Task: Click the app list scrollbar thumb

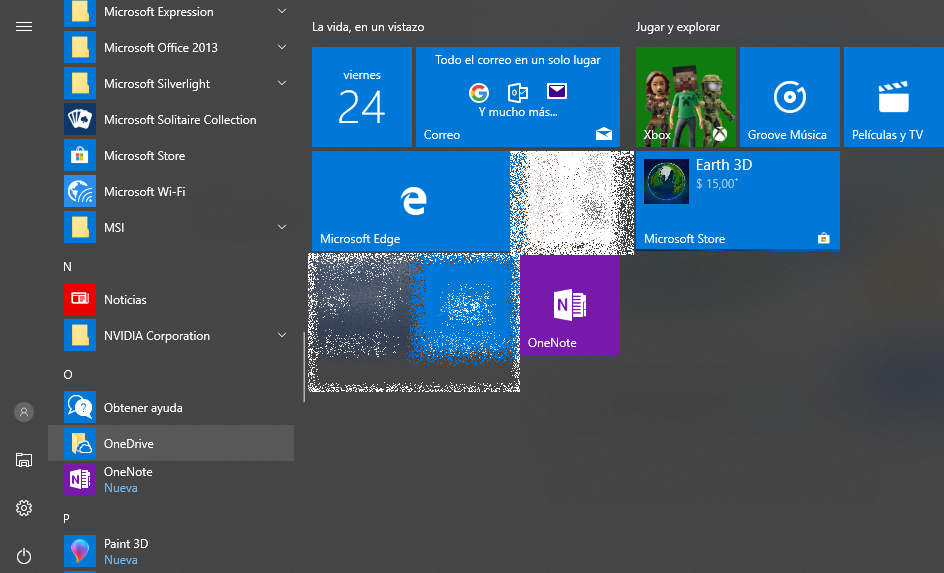Action: click(304, 367)
